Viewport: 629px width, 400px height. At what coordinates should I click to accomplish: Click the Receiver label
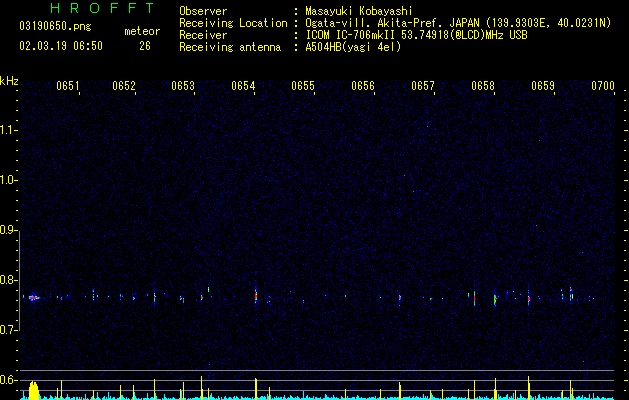[203, 35]
